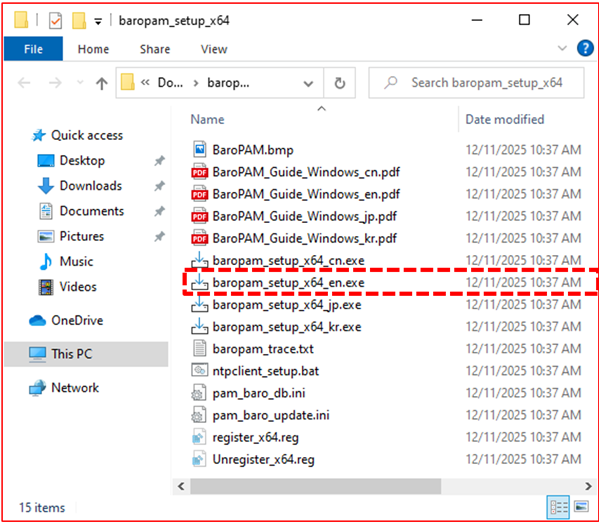
Task: Select baropam_setup_x64_jp.exe installer icon
Action: click(199, 304)
